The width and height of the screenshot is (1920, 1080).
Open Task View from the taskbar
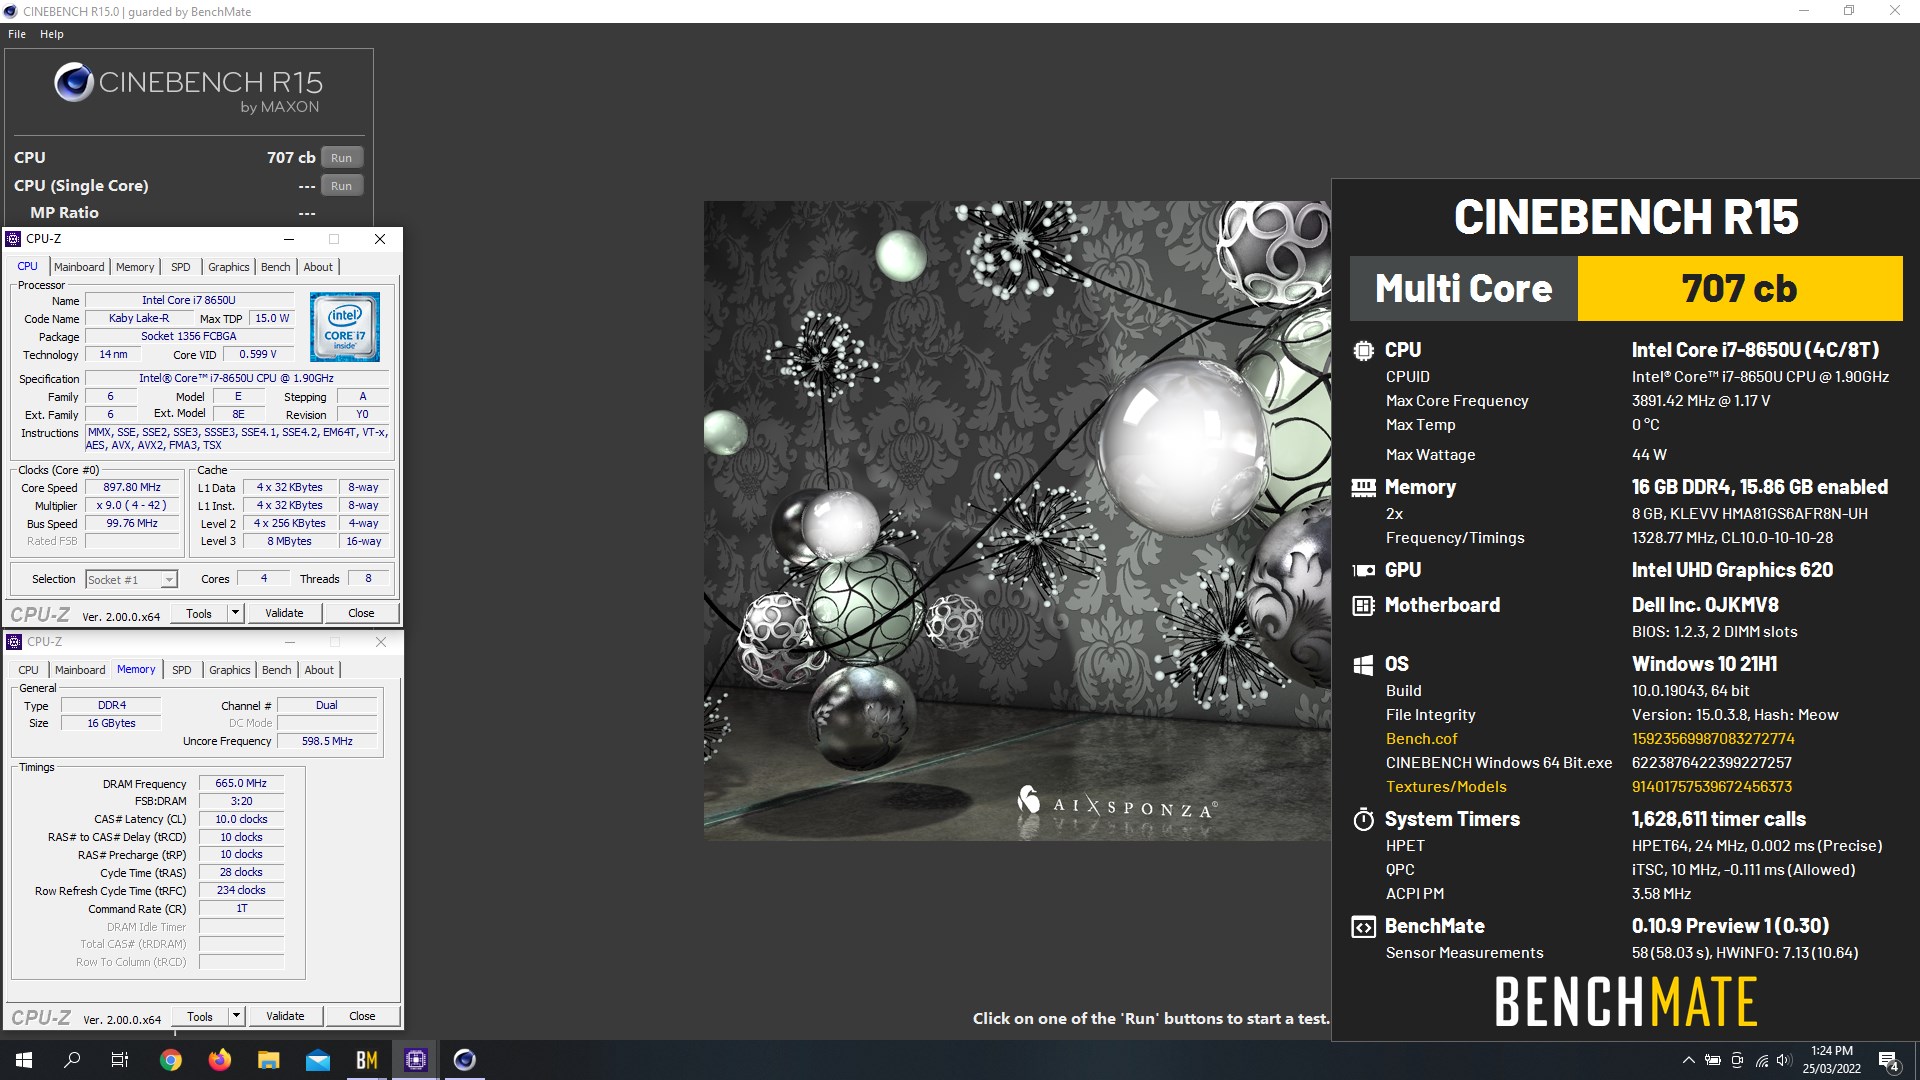coord(120,1060)
